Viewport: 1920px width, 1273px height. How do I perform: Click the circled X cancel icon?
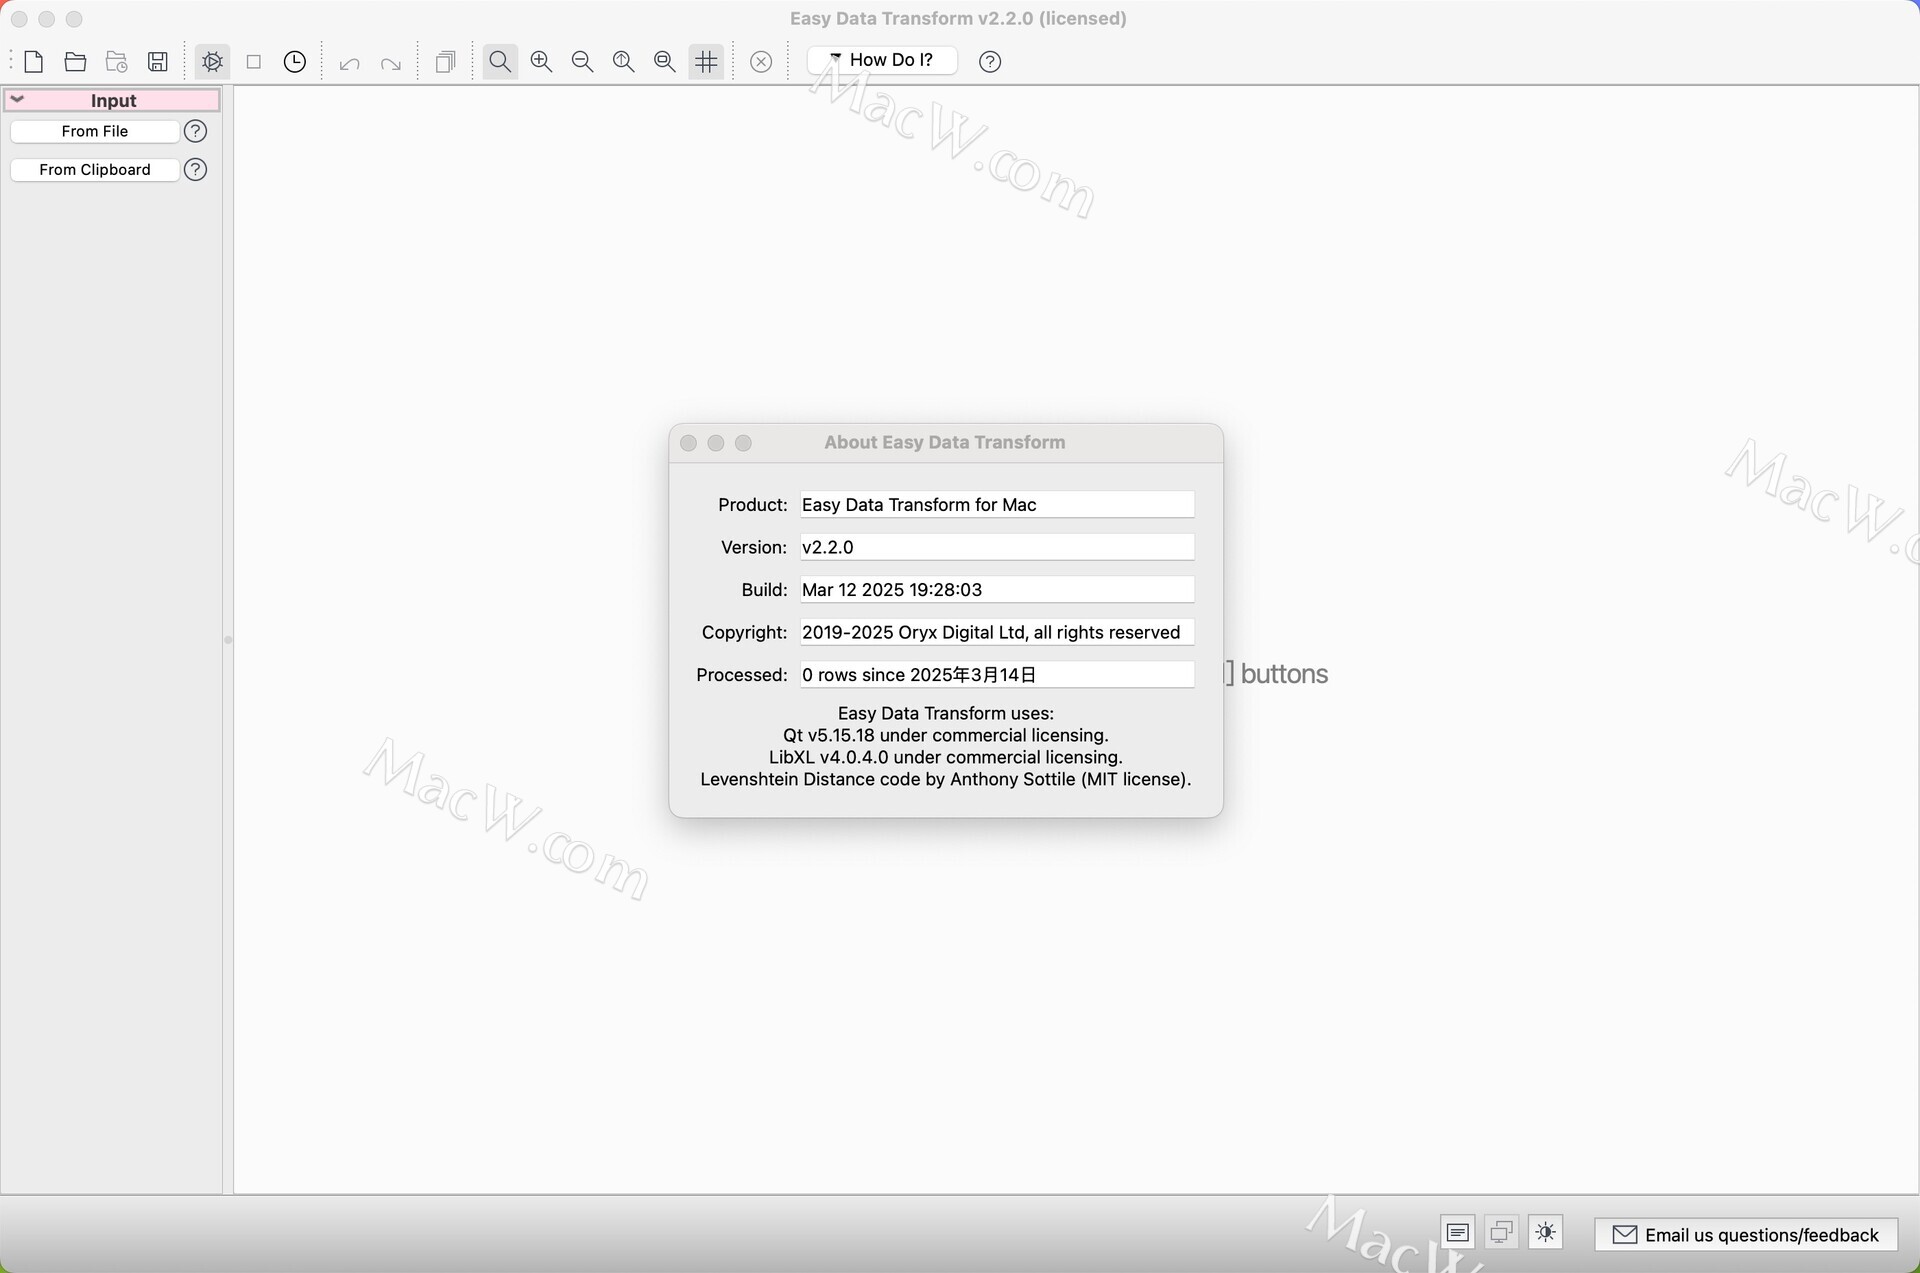[x=761, y=62]
